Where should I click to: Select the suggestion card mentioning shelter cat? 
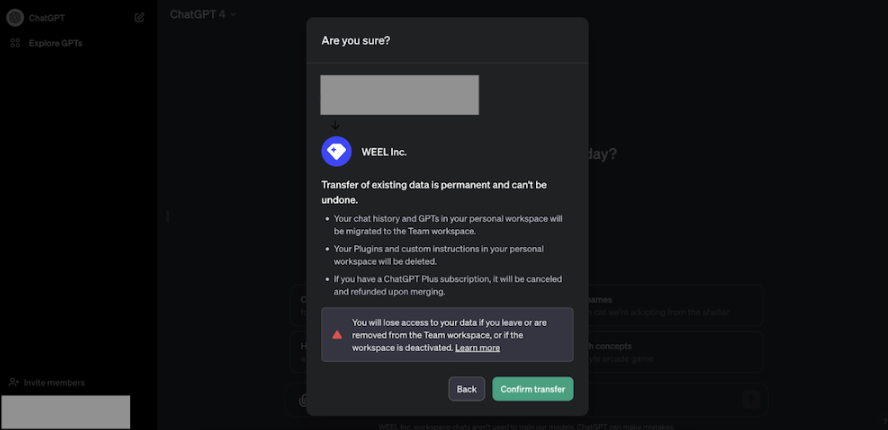coord(670,305)
